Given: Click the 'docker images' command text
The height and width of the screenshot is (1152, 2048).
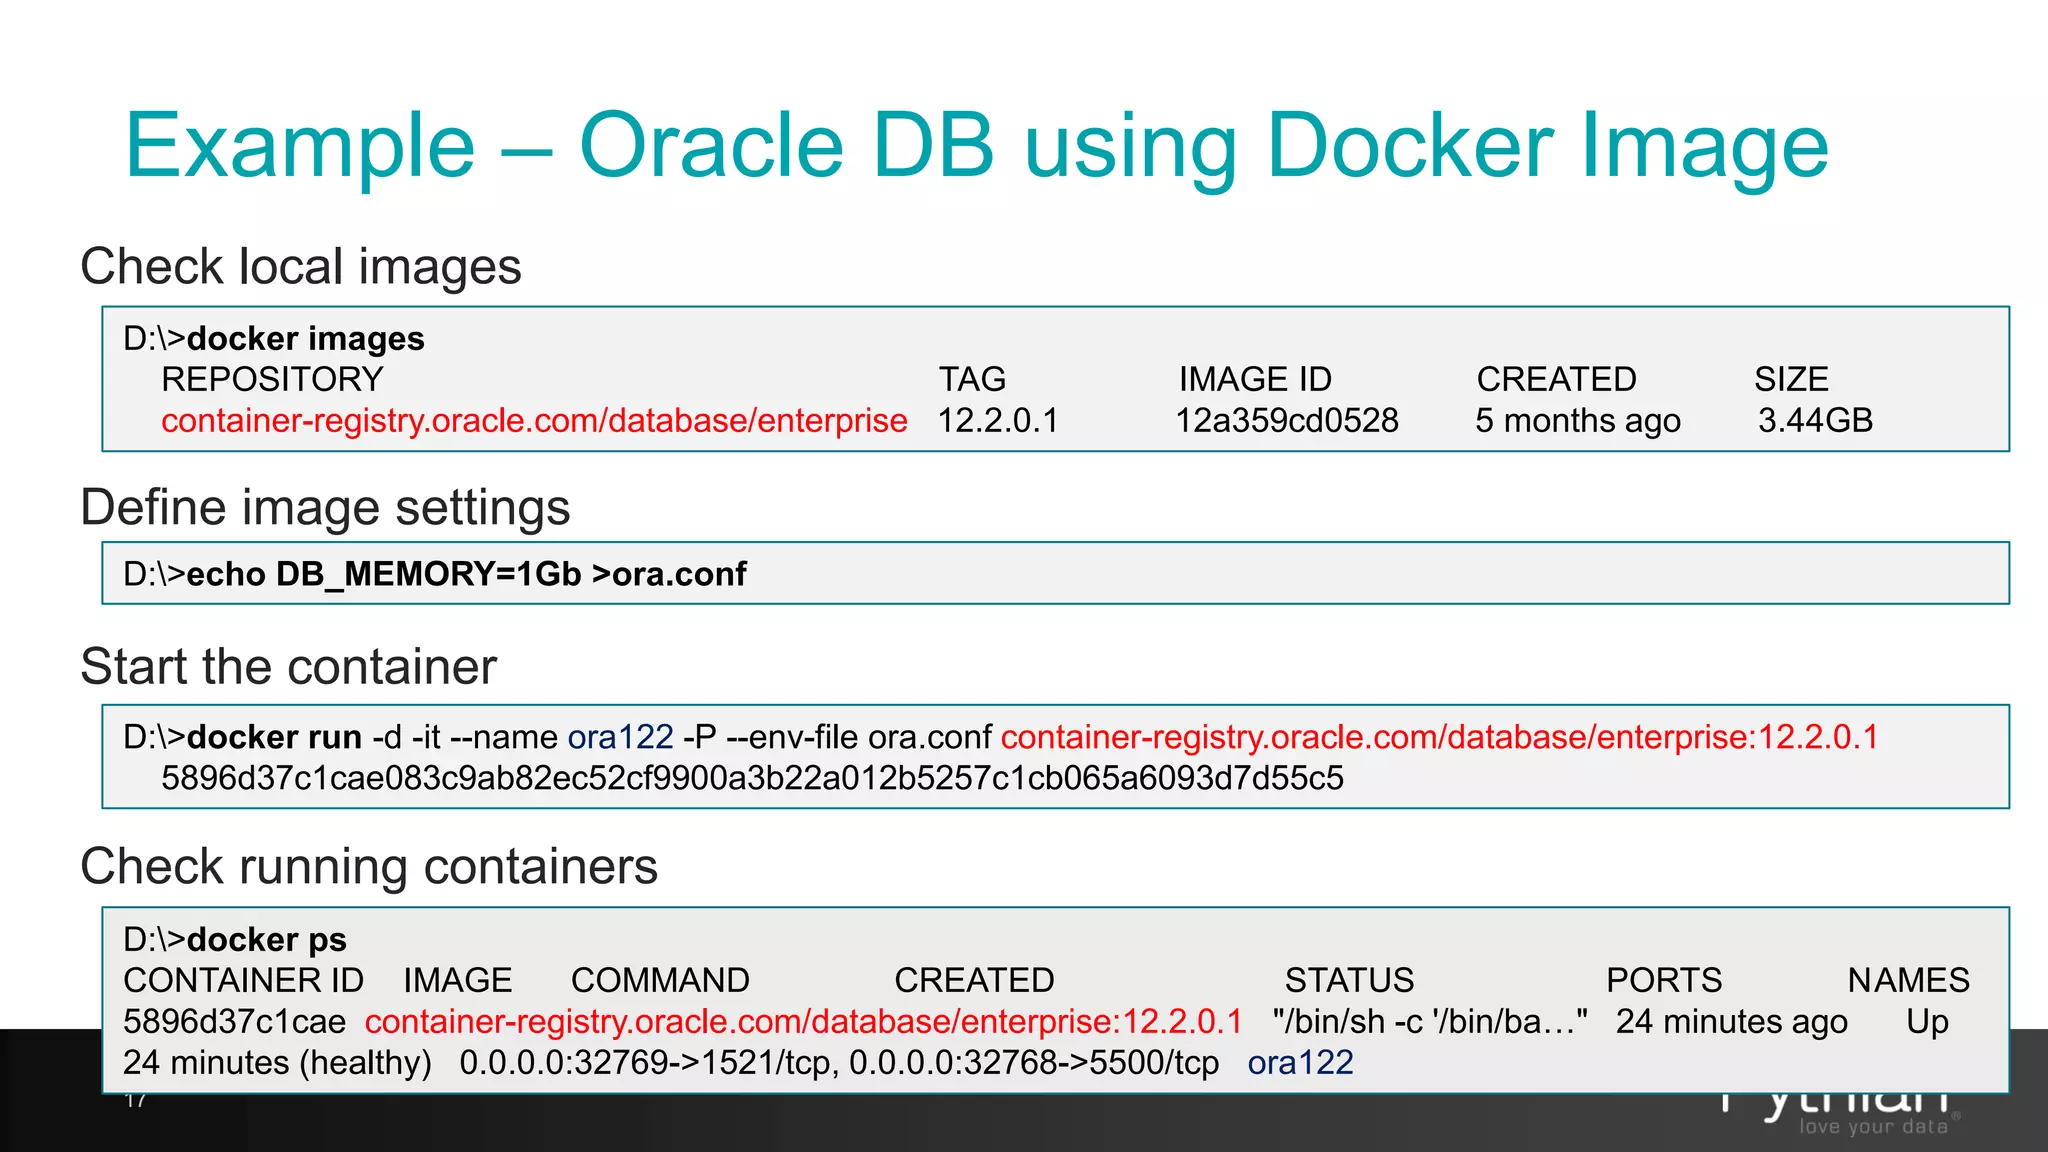Looking at the screenshot, I should pos(306,339).
